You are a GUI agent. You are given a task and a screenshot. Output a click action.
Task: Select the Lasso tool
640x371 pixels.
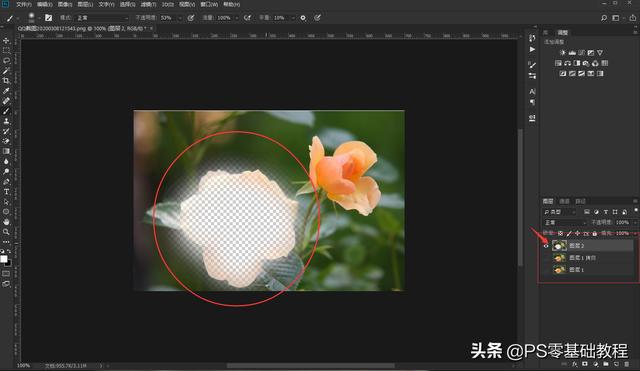tap(6, 60)
